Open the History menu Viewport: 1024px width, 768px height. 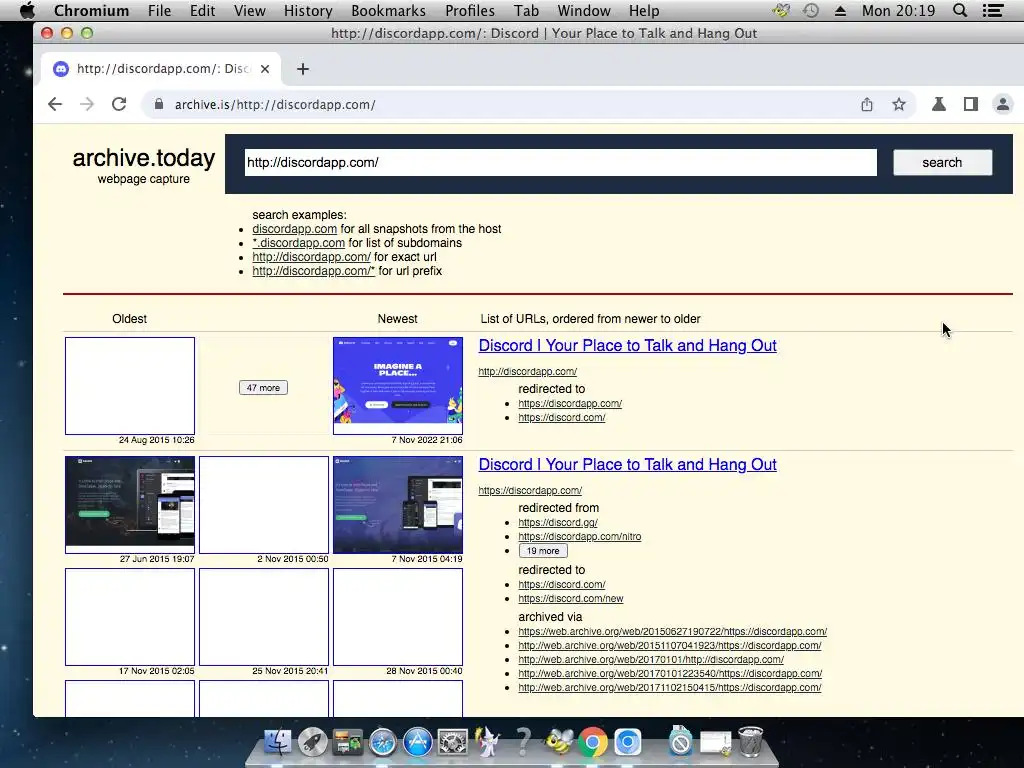pos(308,10)
